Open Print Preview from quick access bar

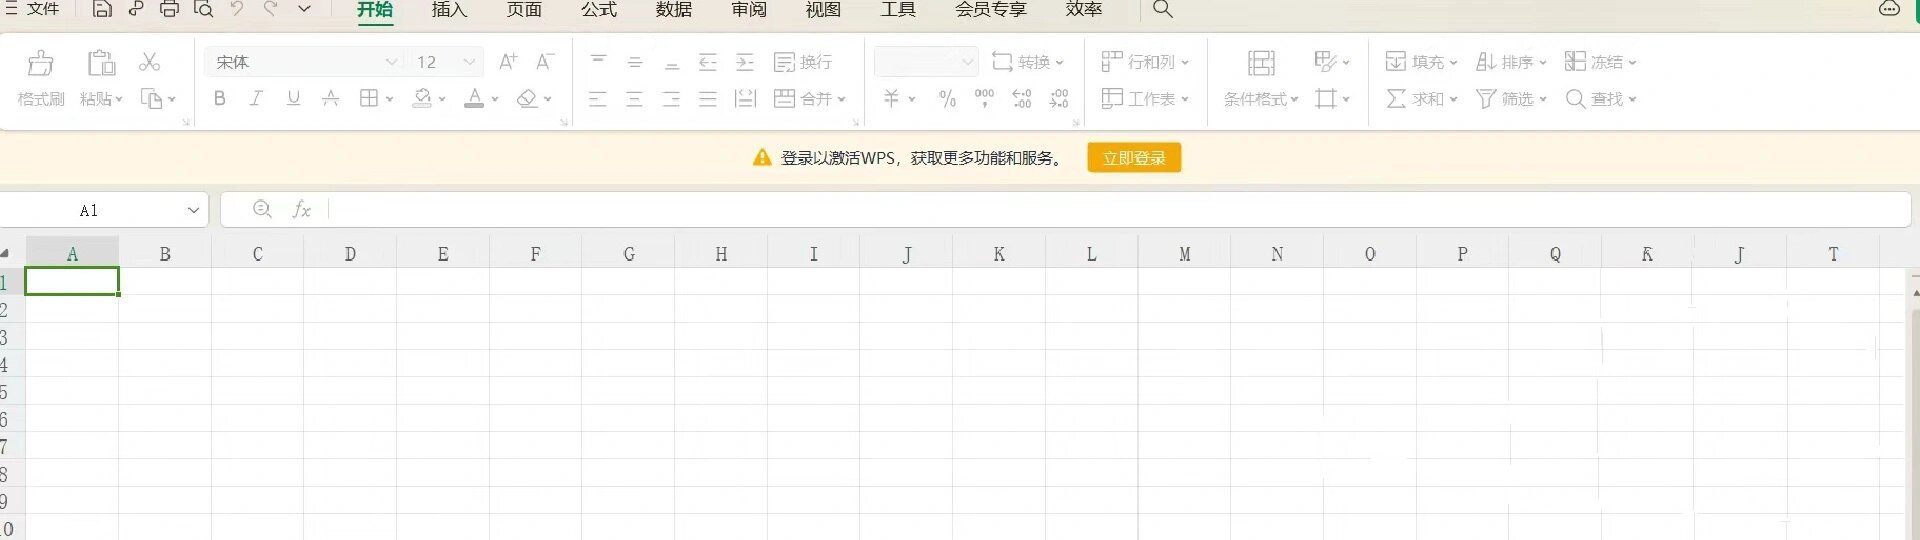coord(203,9)
